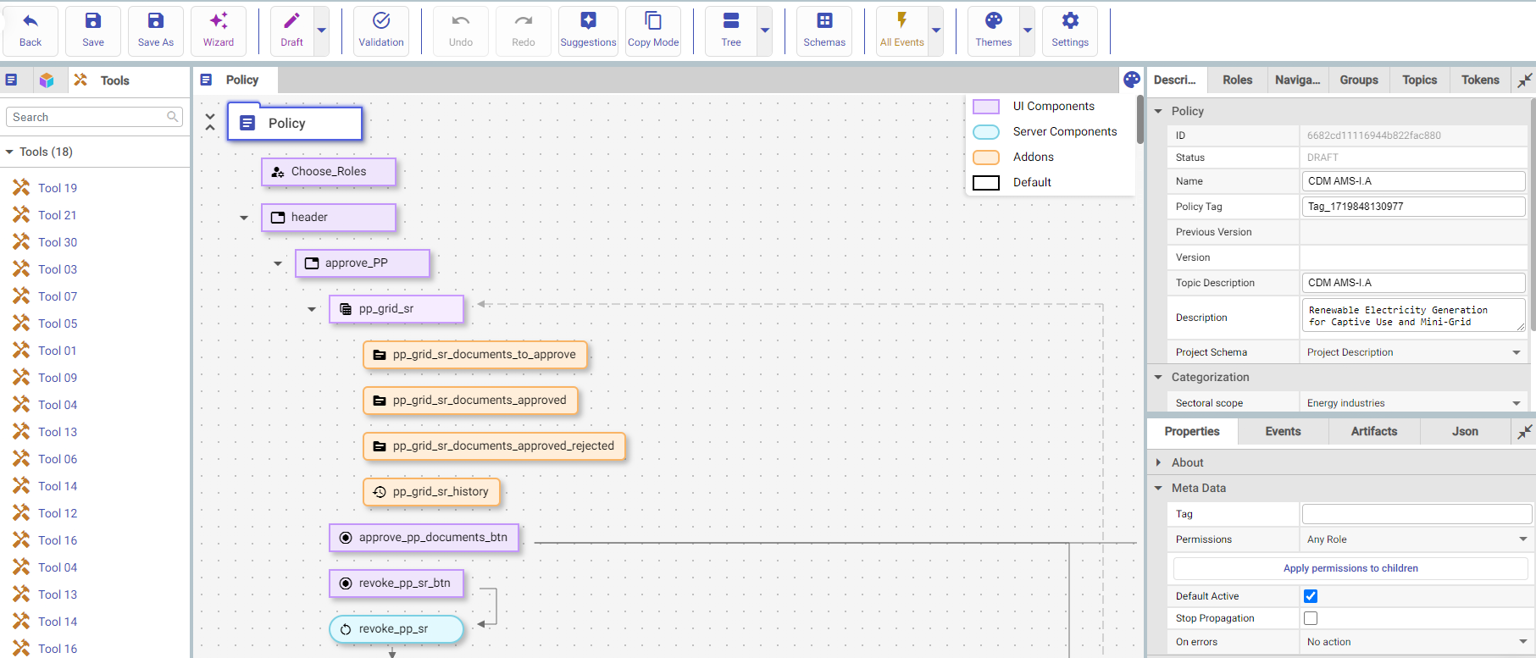This screenshot has height=658, width=1536.
Task: Click the Tools search field
Action: point(86,117)
